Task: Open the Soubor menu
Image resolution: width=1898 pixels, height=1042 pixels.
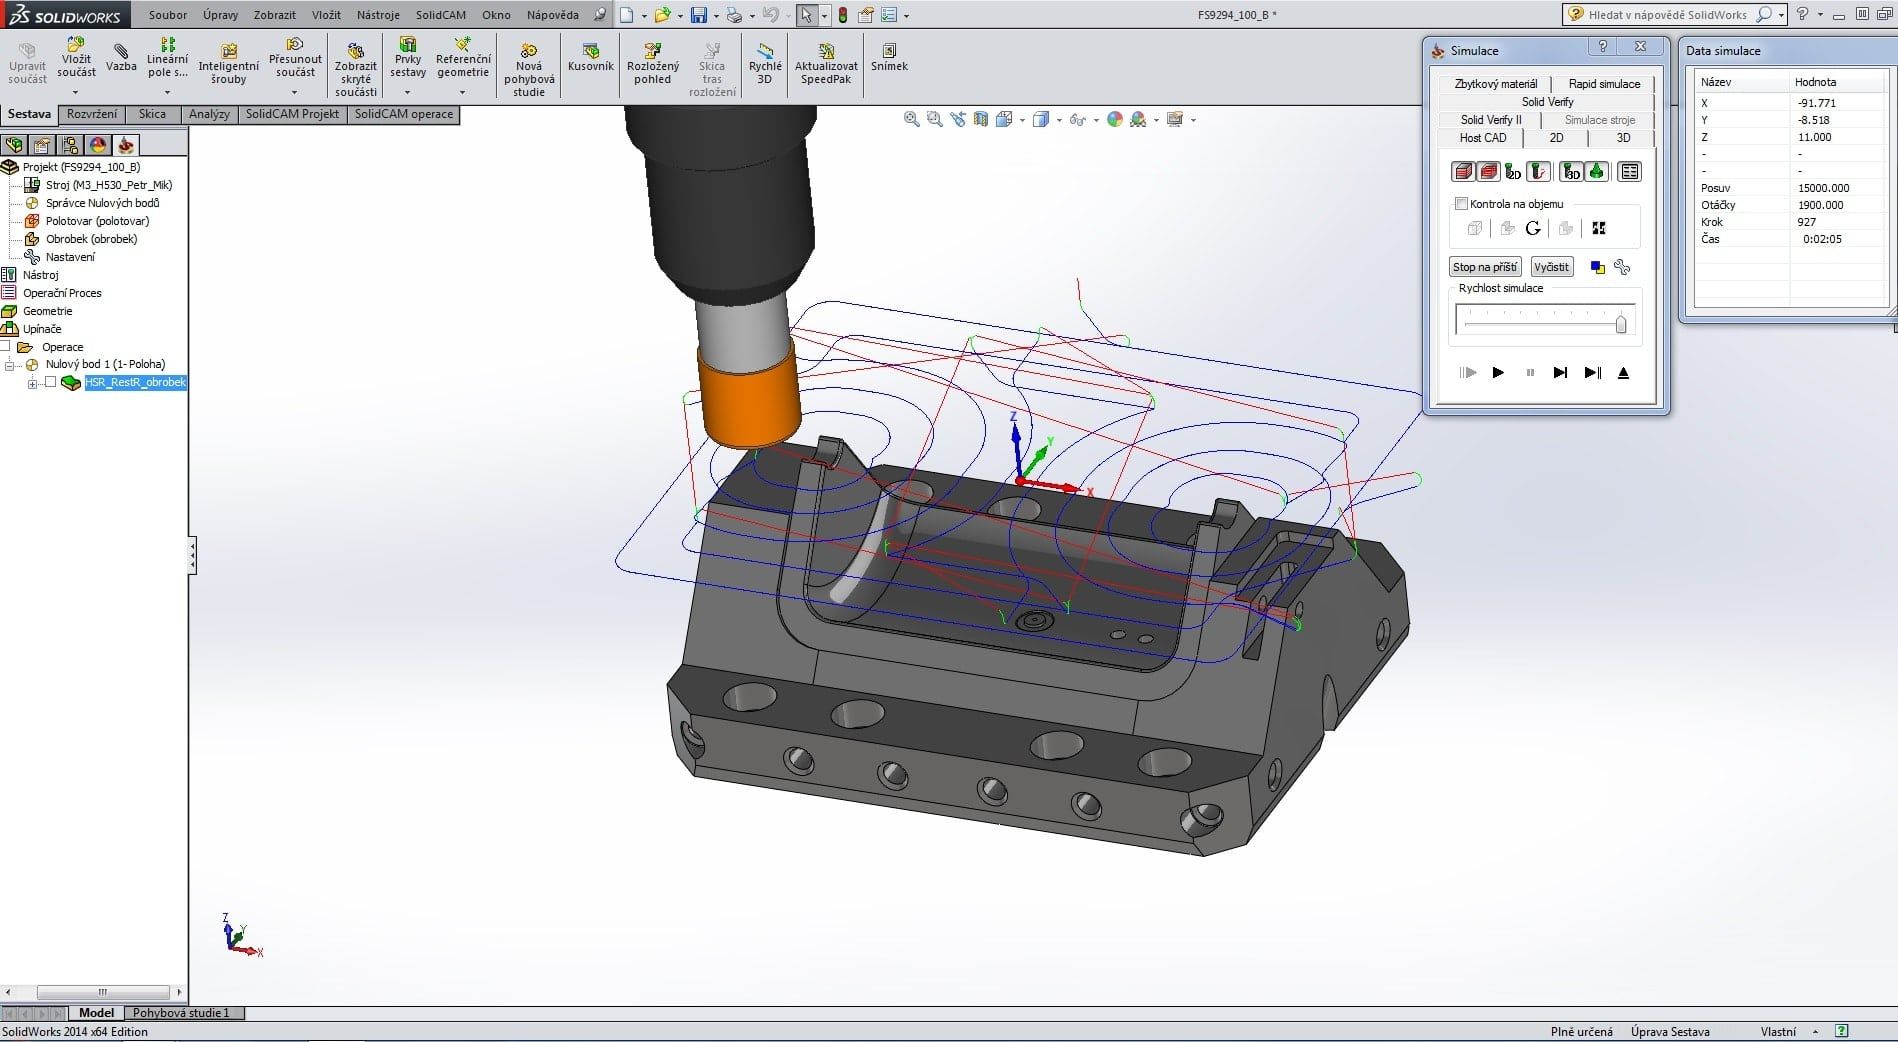Action: pos(168,15)
